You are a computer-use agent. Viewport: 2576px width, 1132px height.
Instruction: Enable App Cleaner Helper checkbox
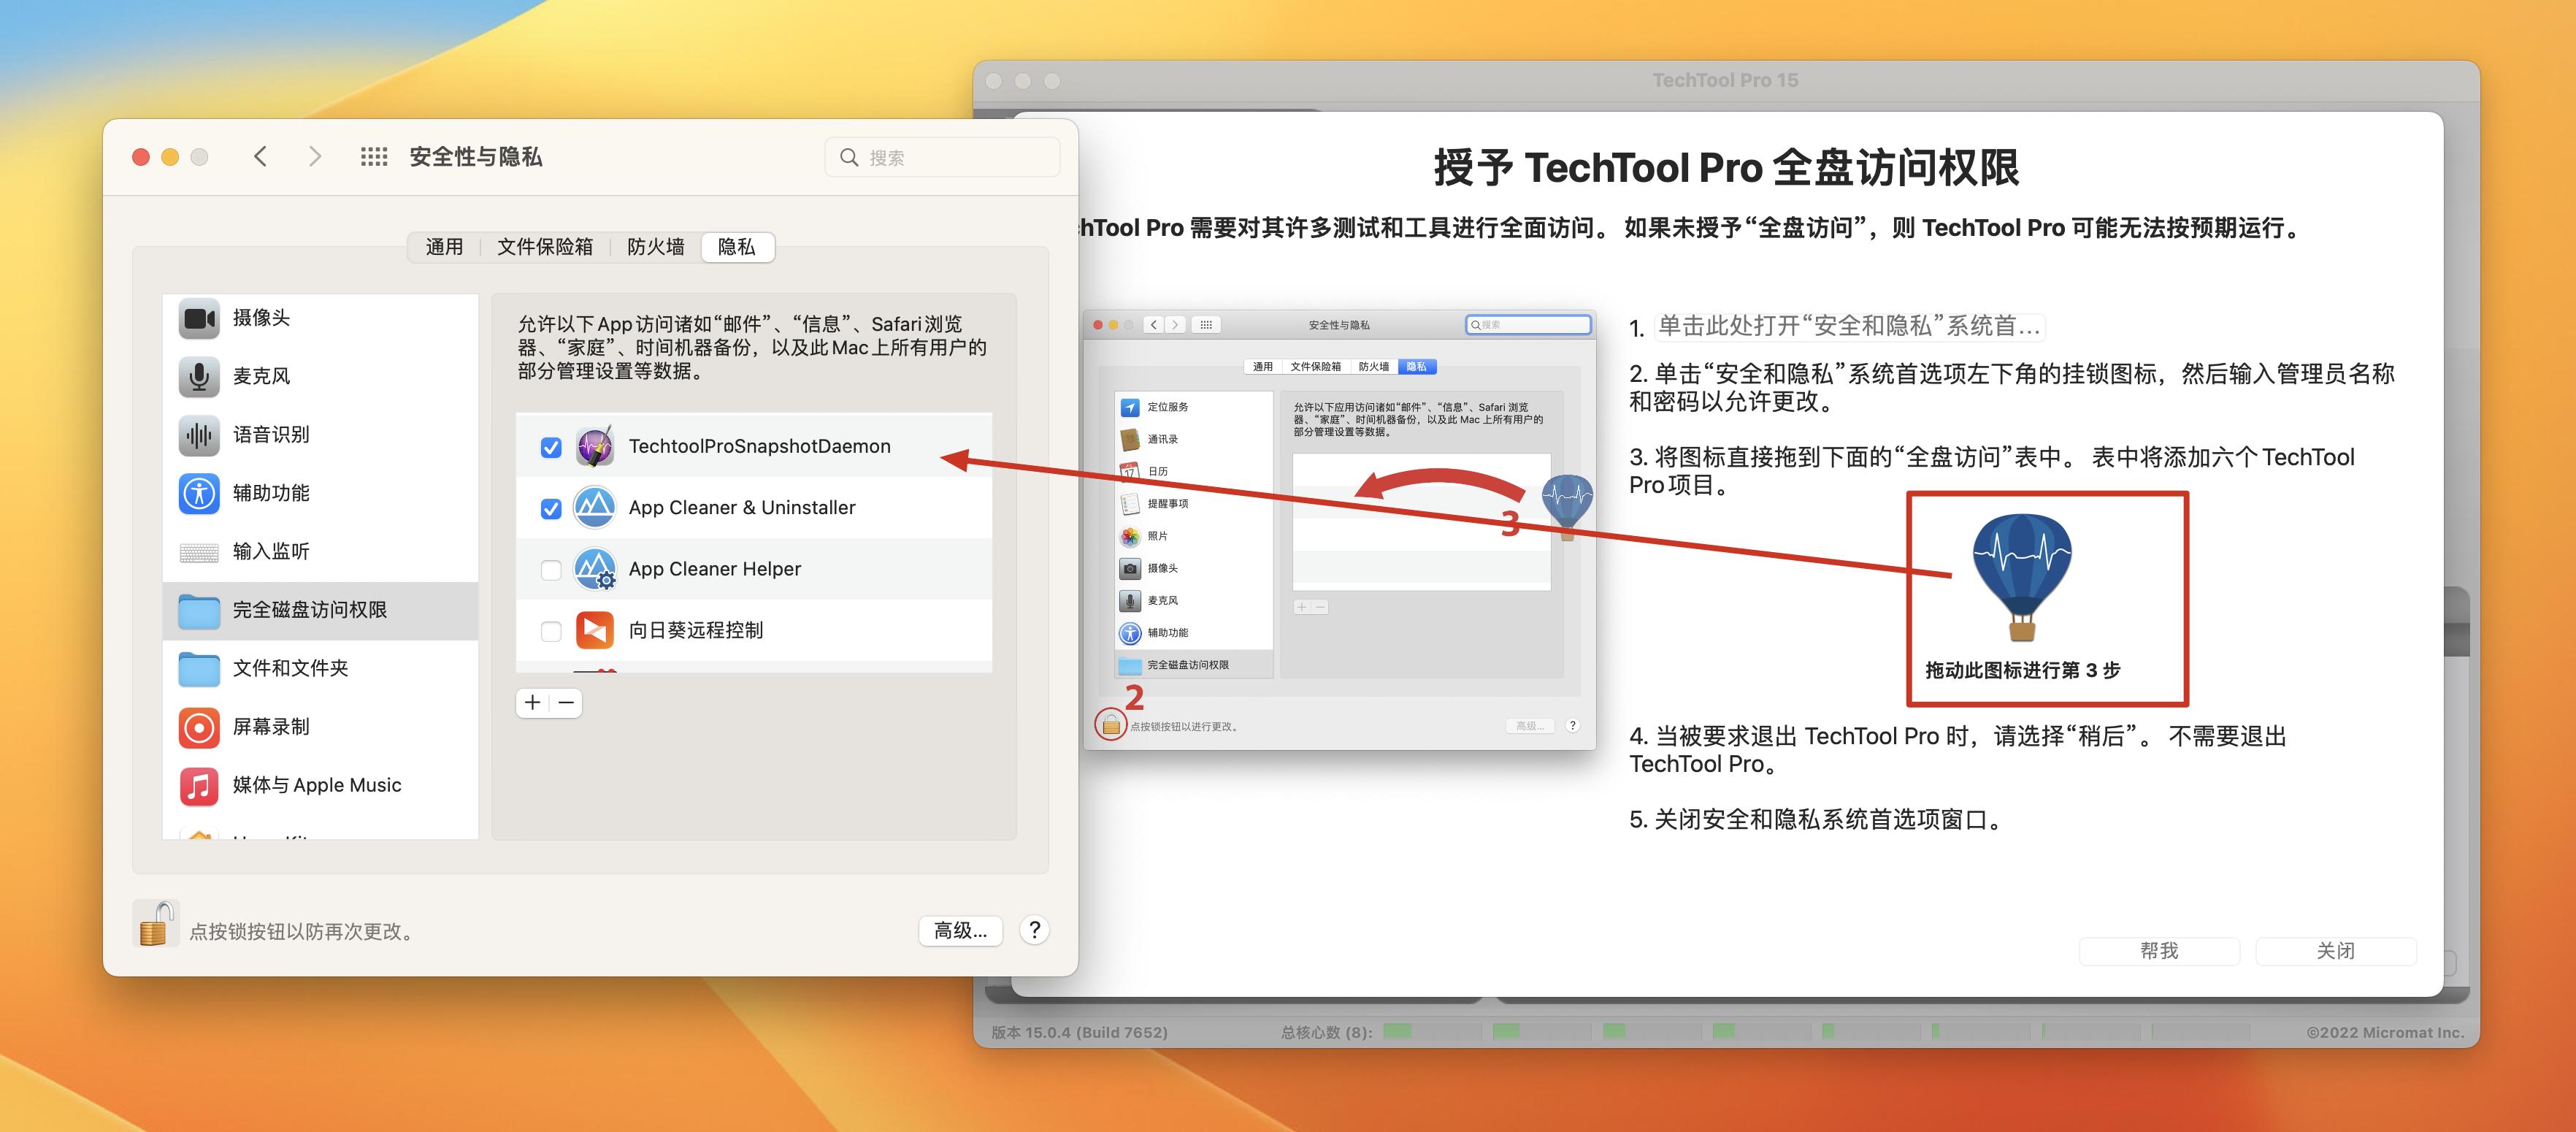point(551,570)
